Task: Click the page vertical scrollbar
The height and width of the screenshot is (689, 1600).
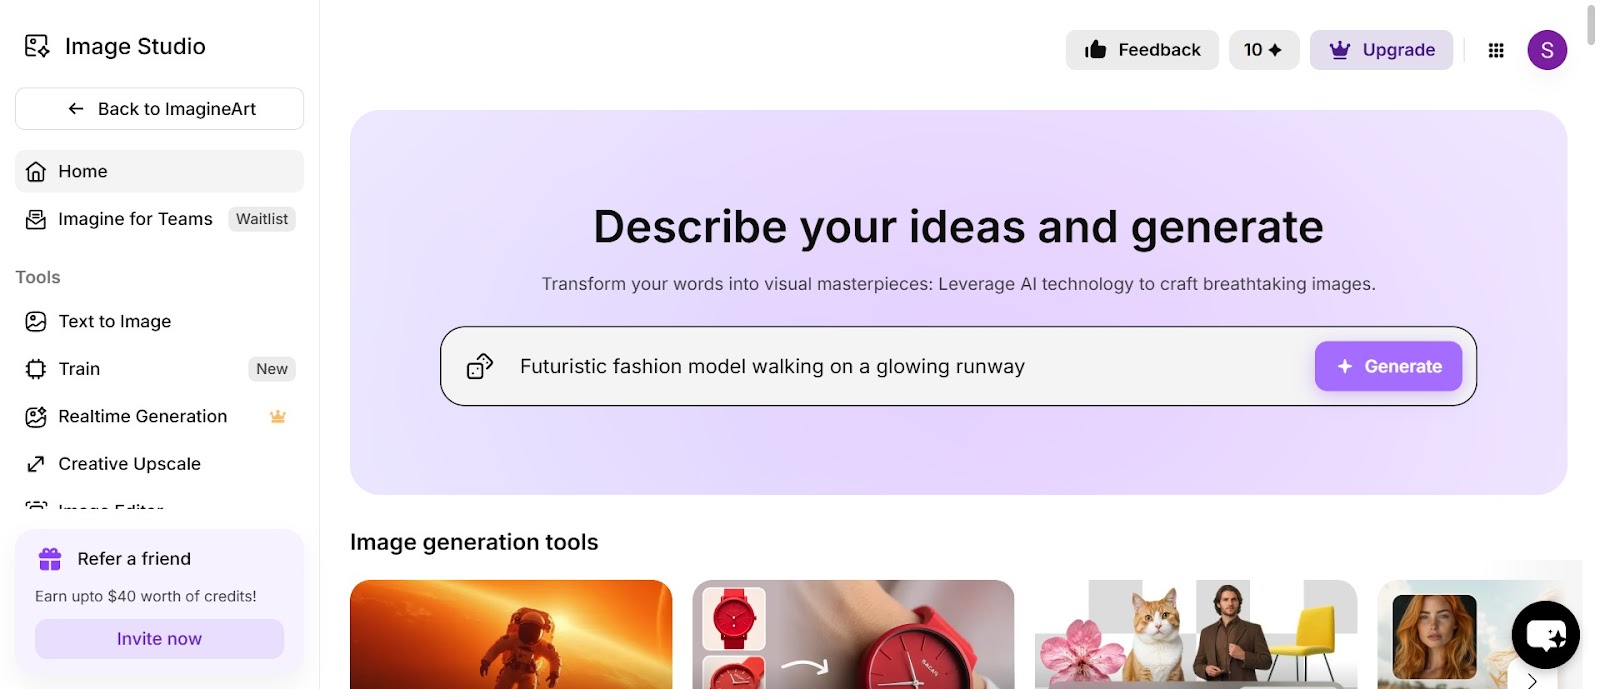Action: pyautogui.click(x=1592, y=26)
